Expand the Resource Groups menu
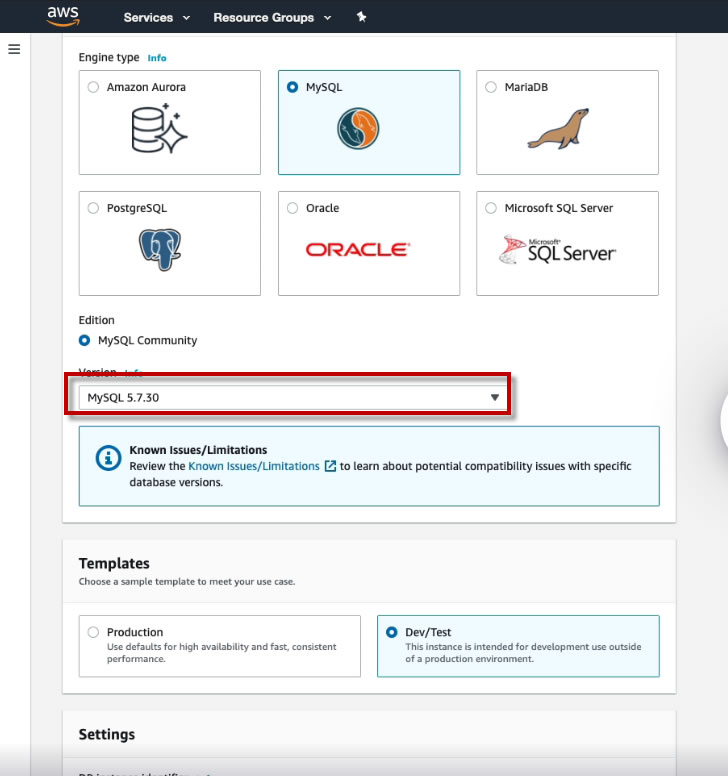 (272, 17)
